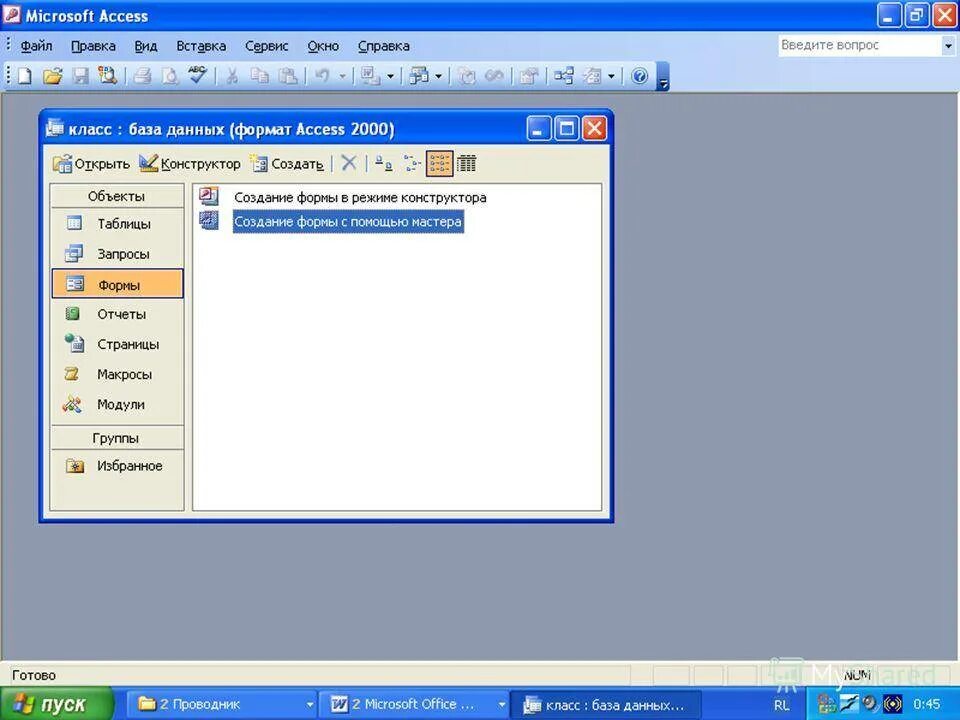
Task: Click the Конструктор button
Action: point(190,163)
